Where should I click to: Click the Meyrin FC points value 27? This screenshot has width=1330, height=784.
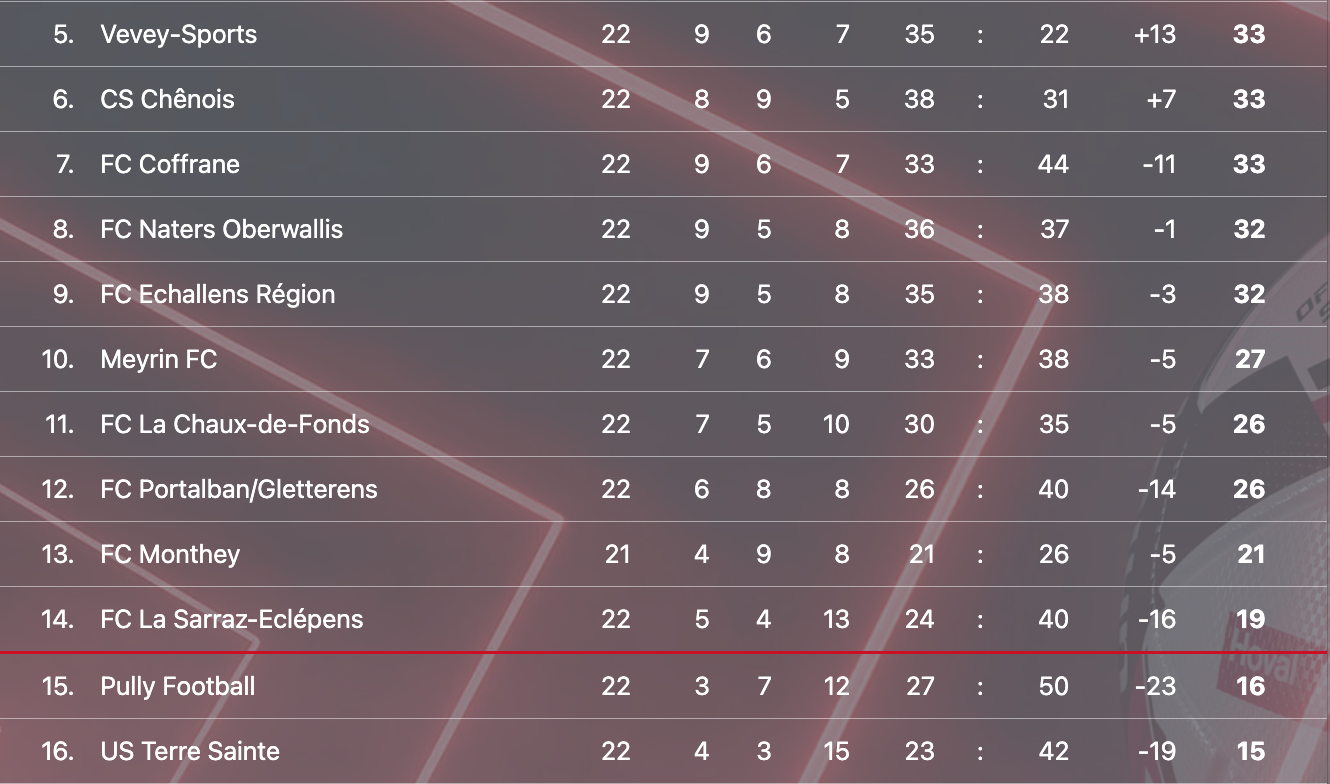(x=1249, y=359)
